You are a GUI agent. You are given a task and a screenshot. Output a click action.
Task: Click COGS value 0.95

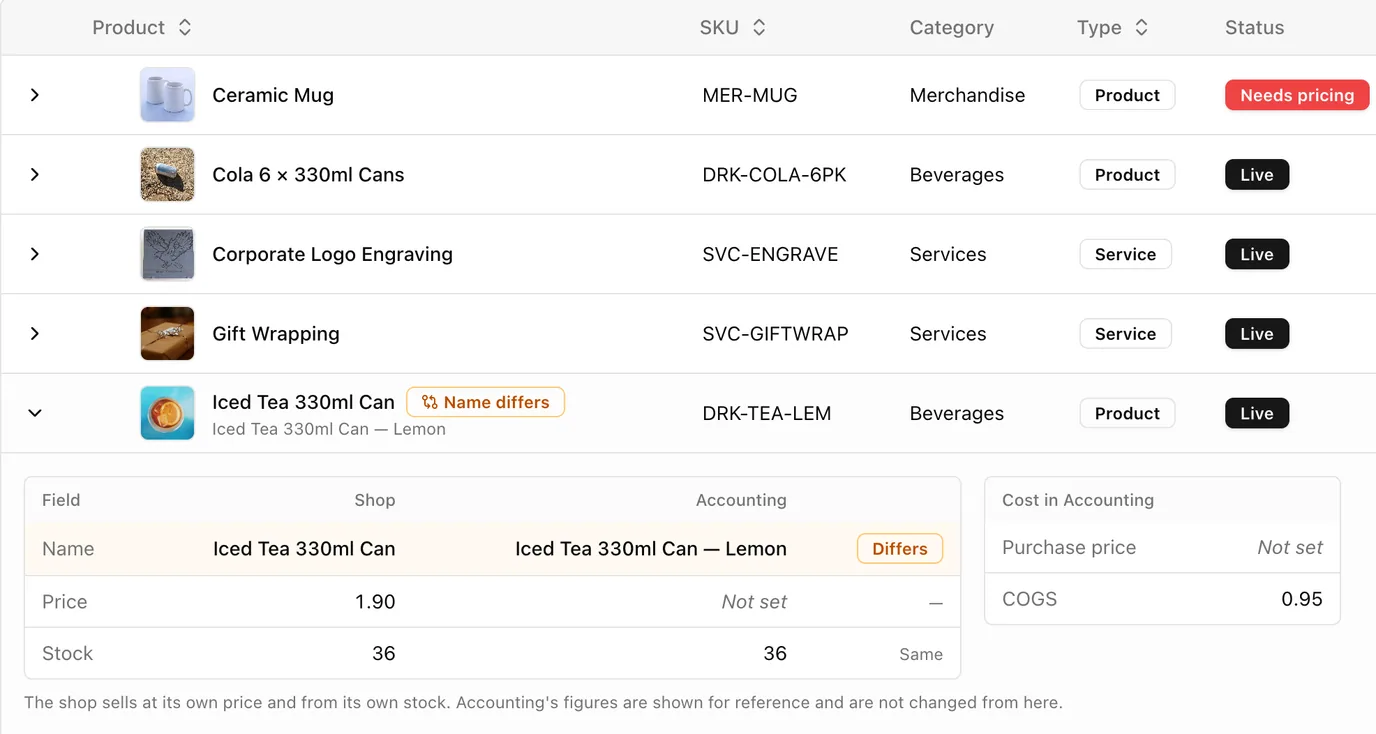pos(1302,599)
